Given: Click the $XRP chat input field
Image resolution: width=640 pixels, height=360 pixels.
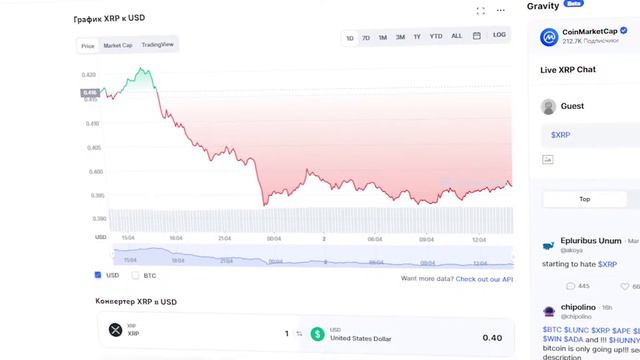Looking at the screenshot, I should (590, 135).
